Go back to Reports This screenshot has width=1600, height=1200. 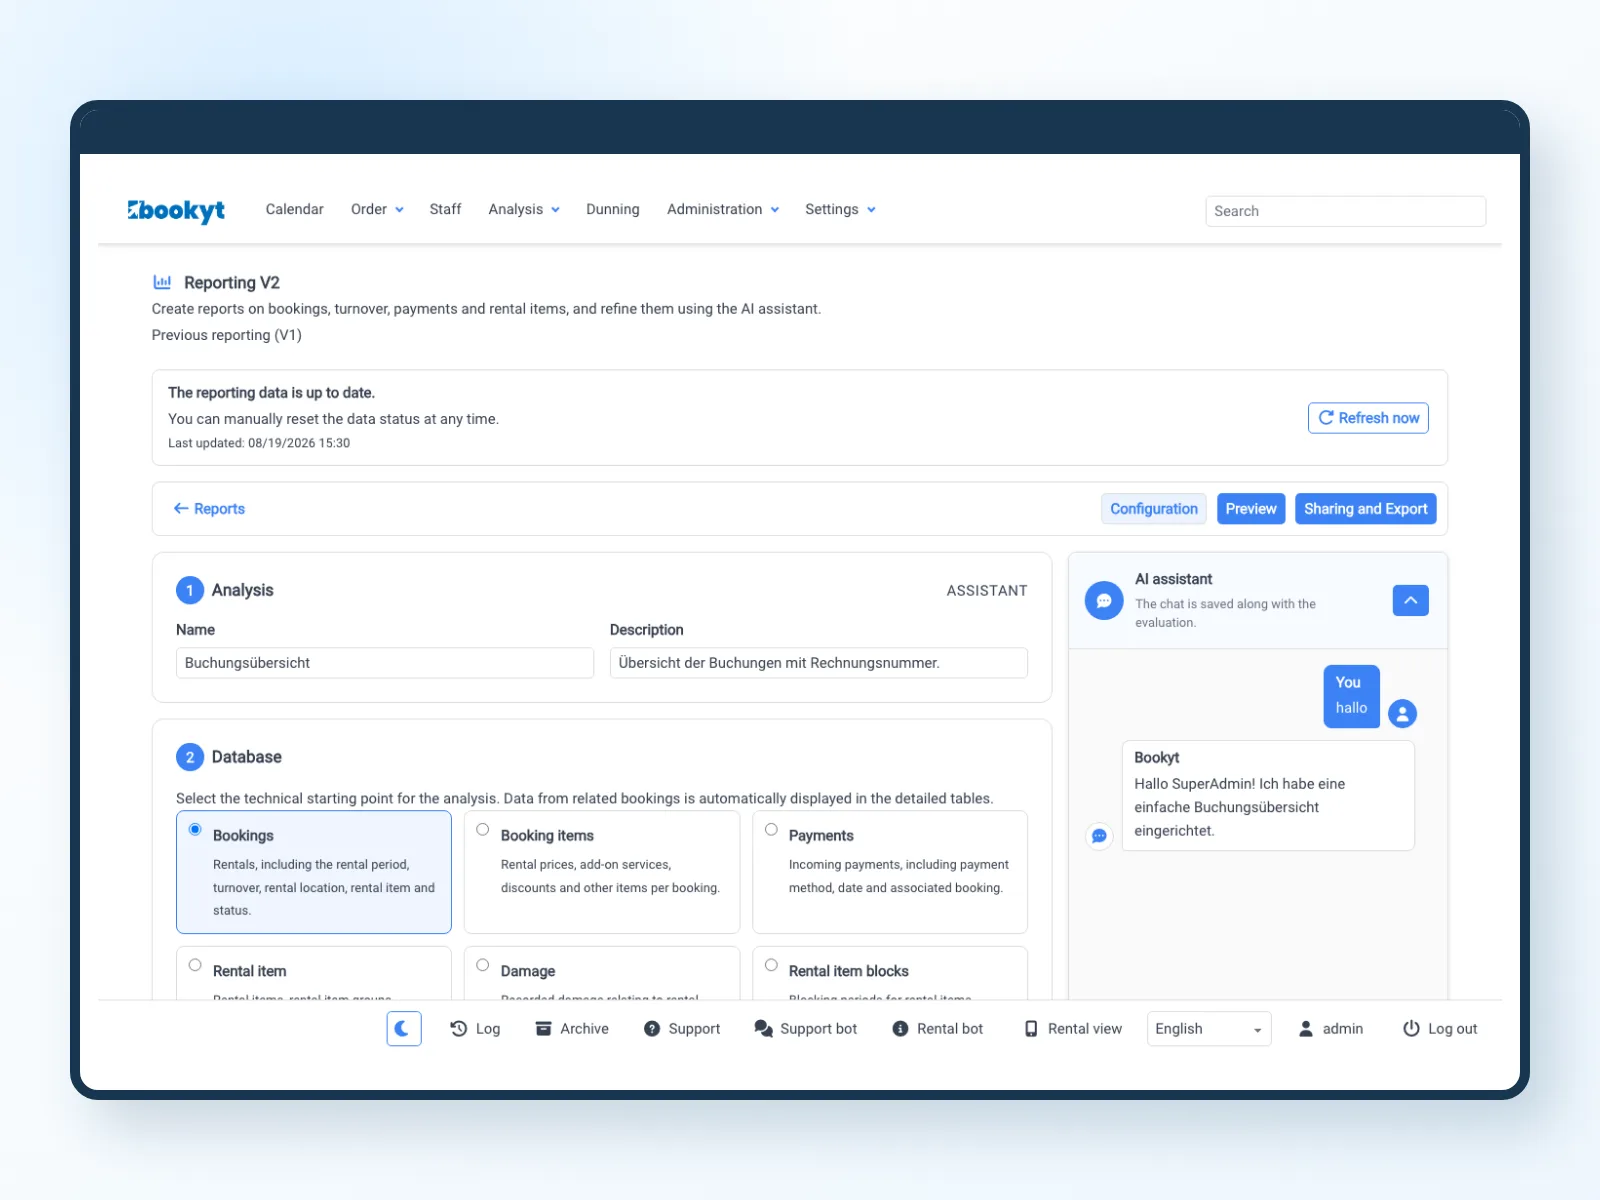209,509
